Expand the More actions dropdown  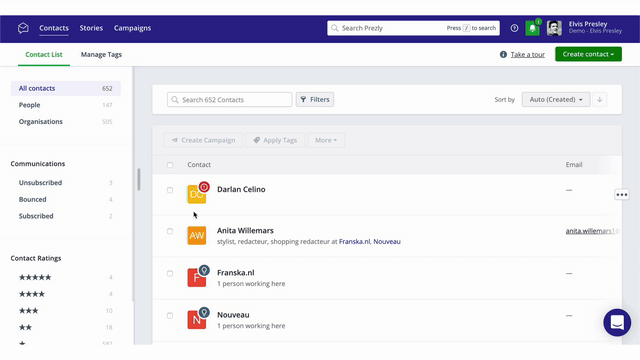(326, 140)
